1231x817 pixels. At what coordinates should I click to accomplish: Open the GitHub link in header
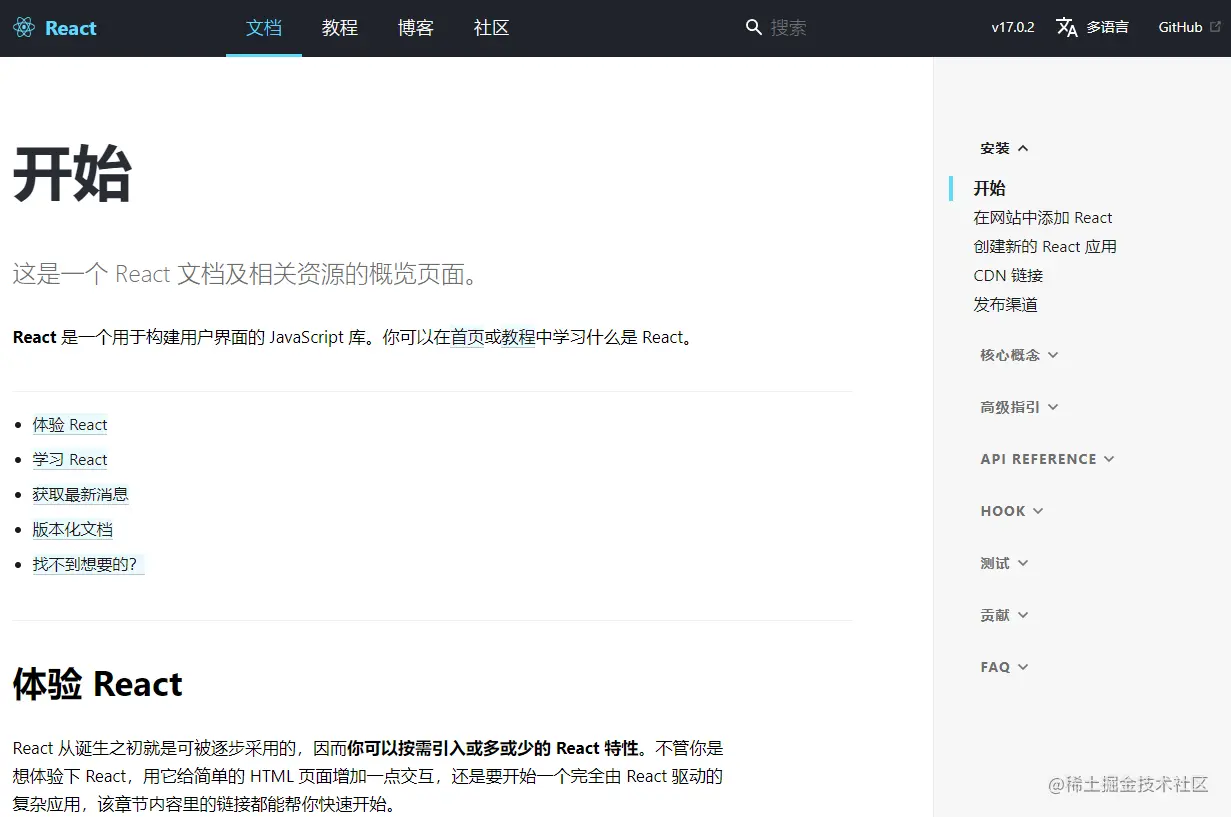1180,27
